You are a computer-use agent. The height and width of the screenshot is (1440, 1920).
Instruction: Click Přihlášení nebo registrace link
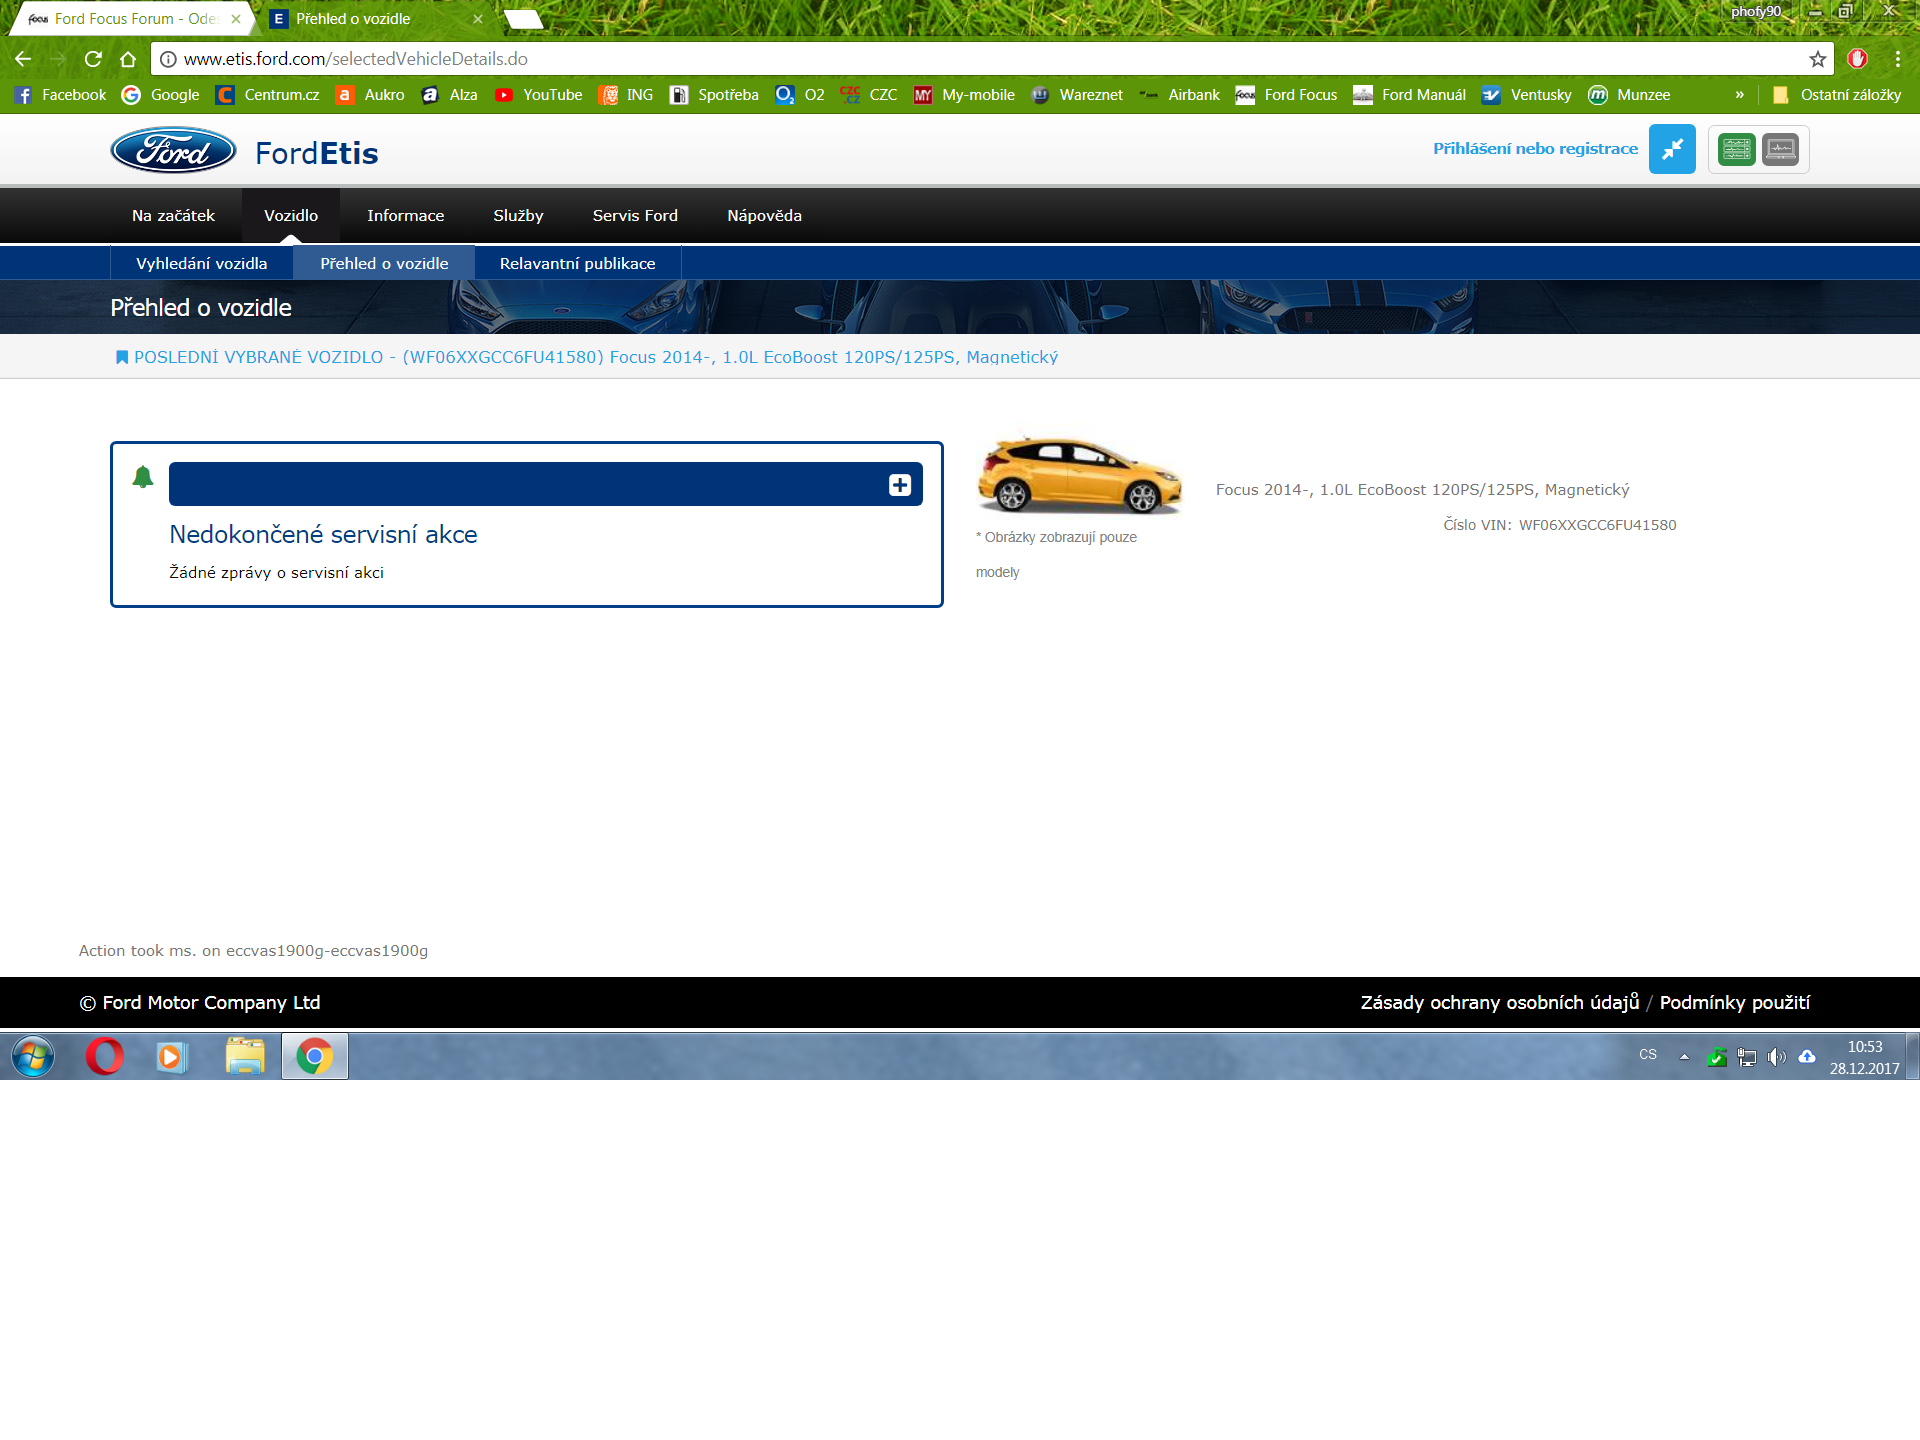tap(1535, 149)
